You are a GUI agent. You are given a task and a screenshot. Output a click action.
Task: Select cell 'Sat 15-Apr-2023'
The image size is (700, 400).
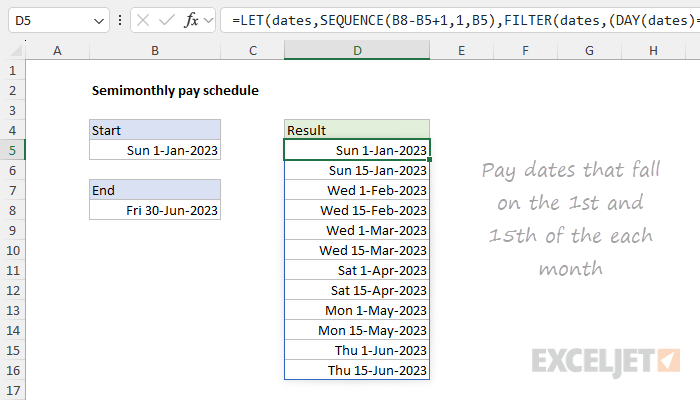357,291
